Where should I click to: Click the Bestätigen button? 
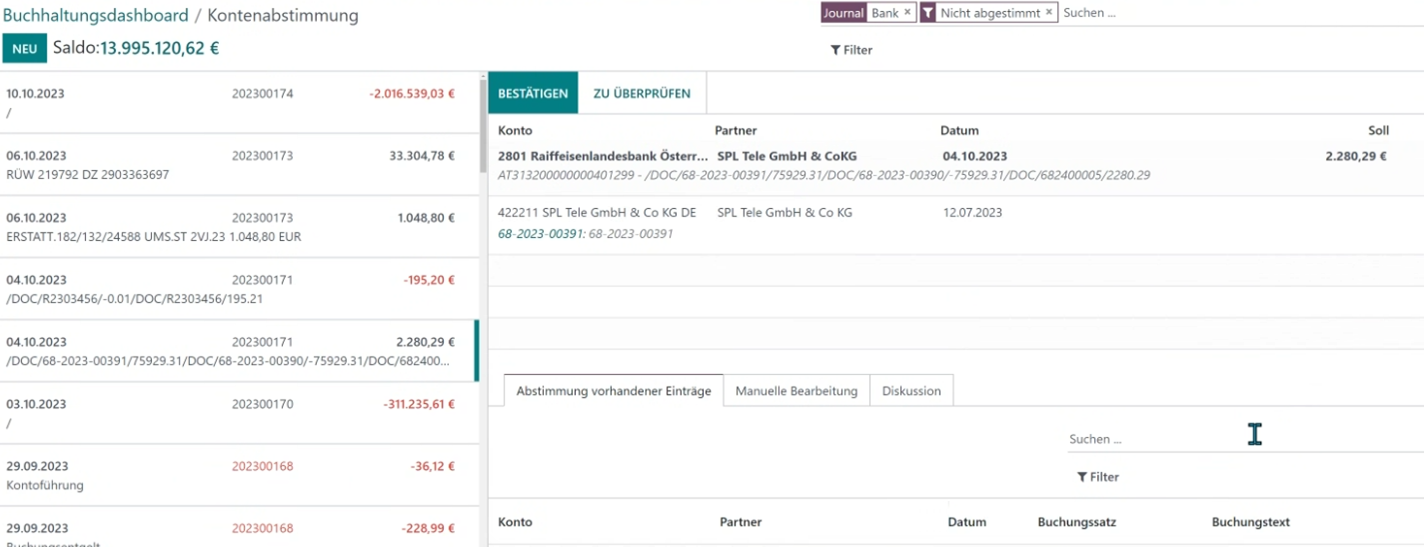tap(533, 93)
